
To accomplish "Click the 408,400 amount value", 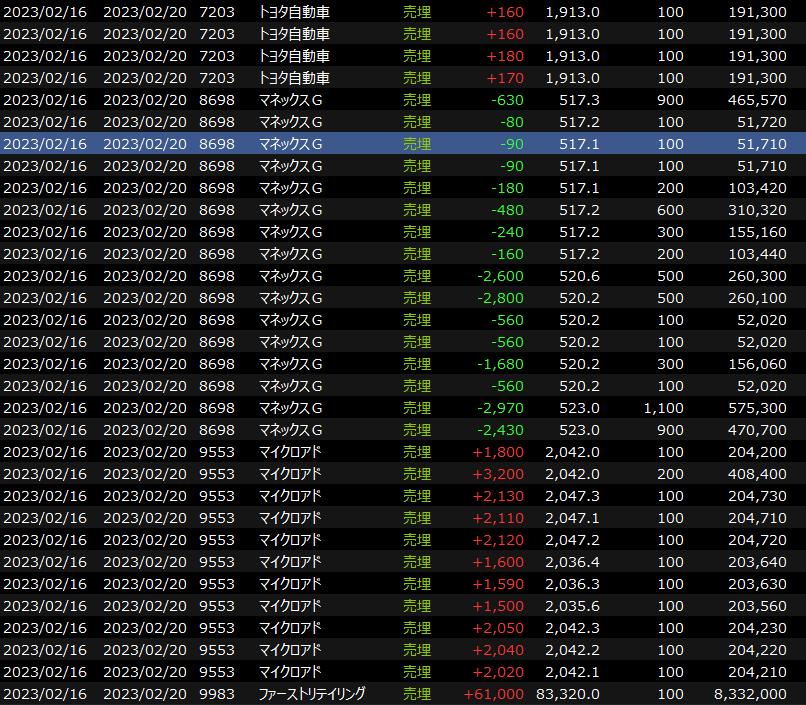I will pos(757,474).
